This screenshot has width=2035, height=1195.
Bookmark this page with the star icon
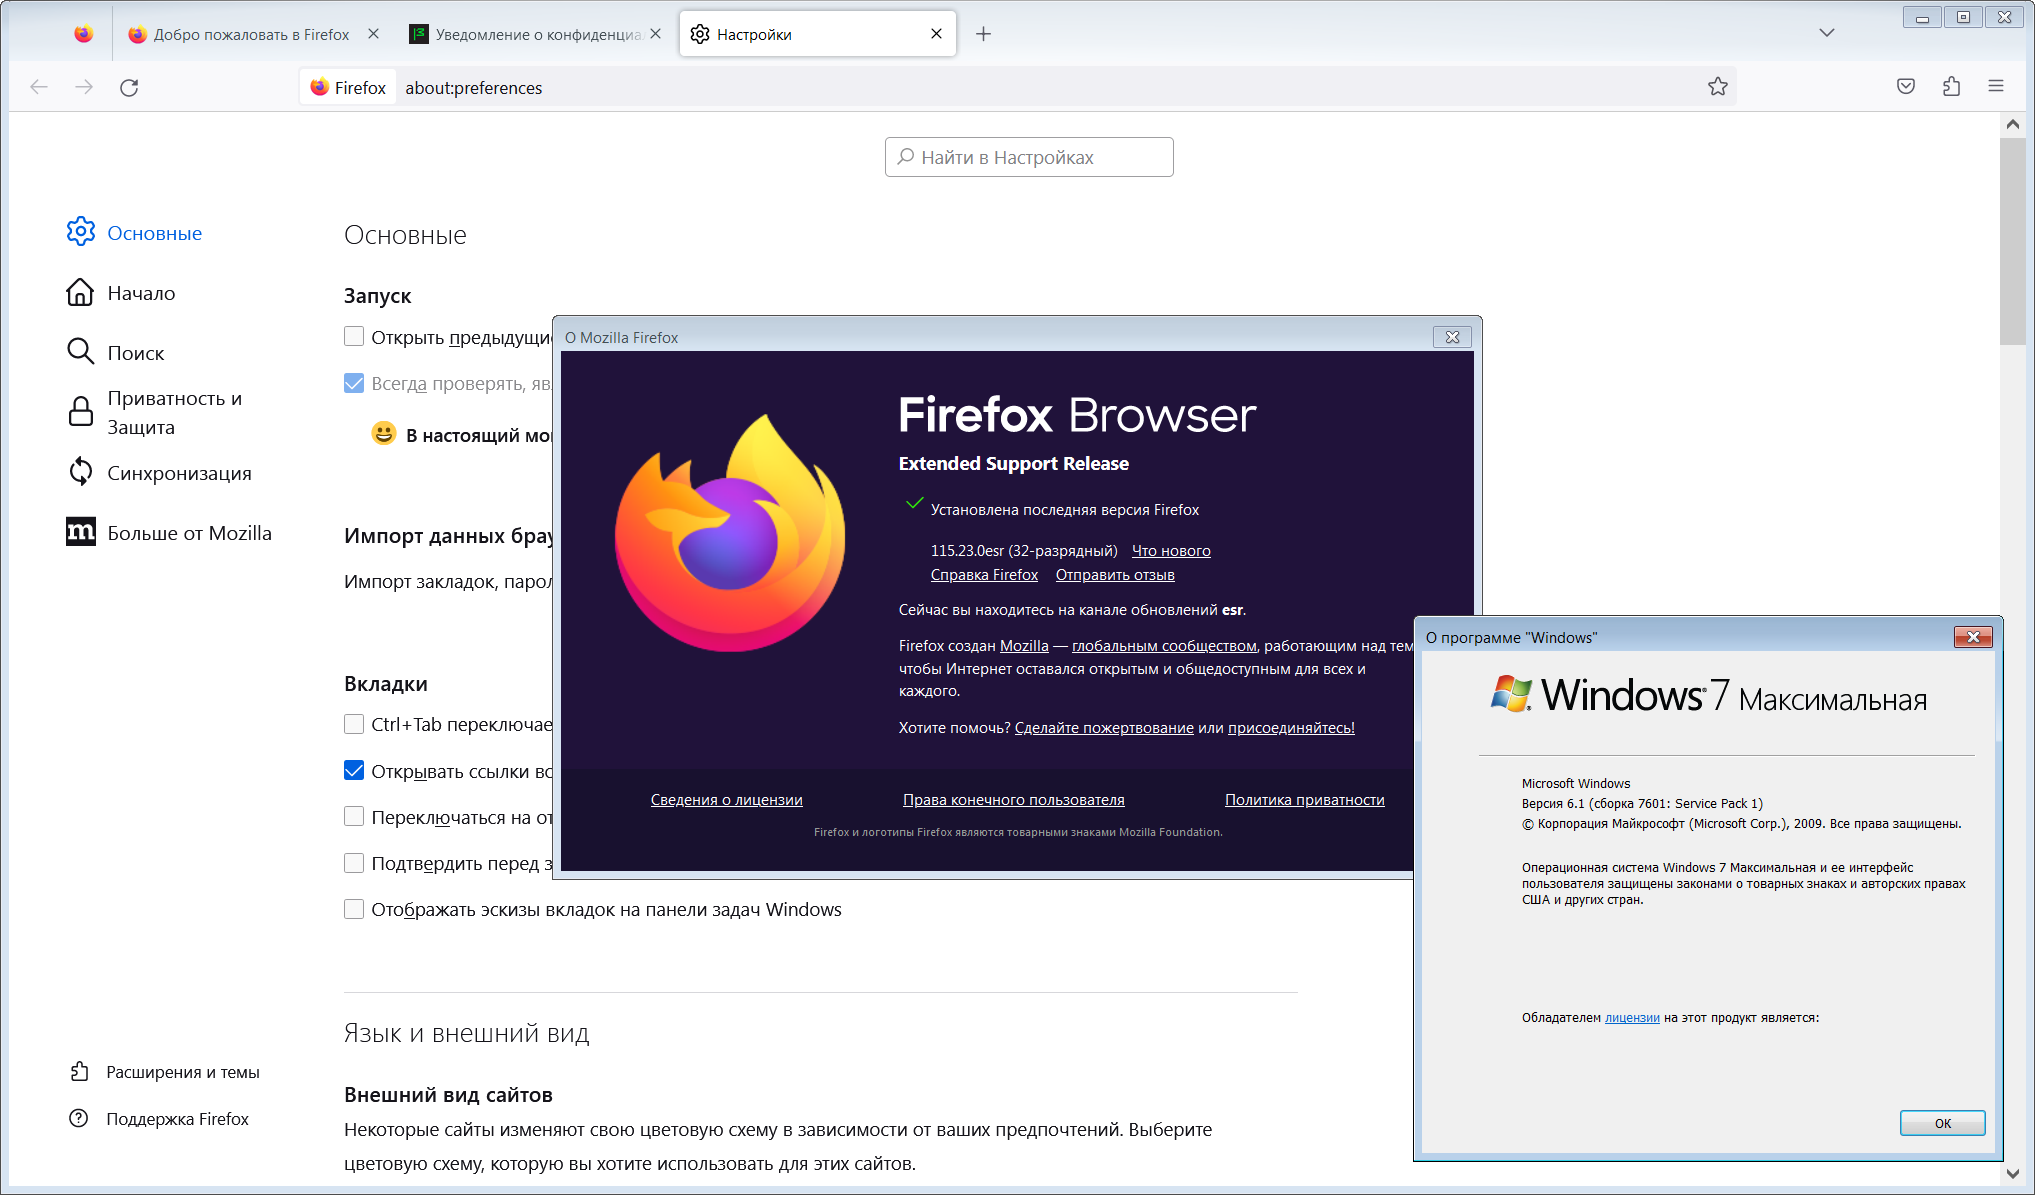click(1718, 87)
